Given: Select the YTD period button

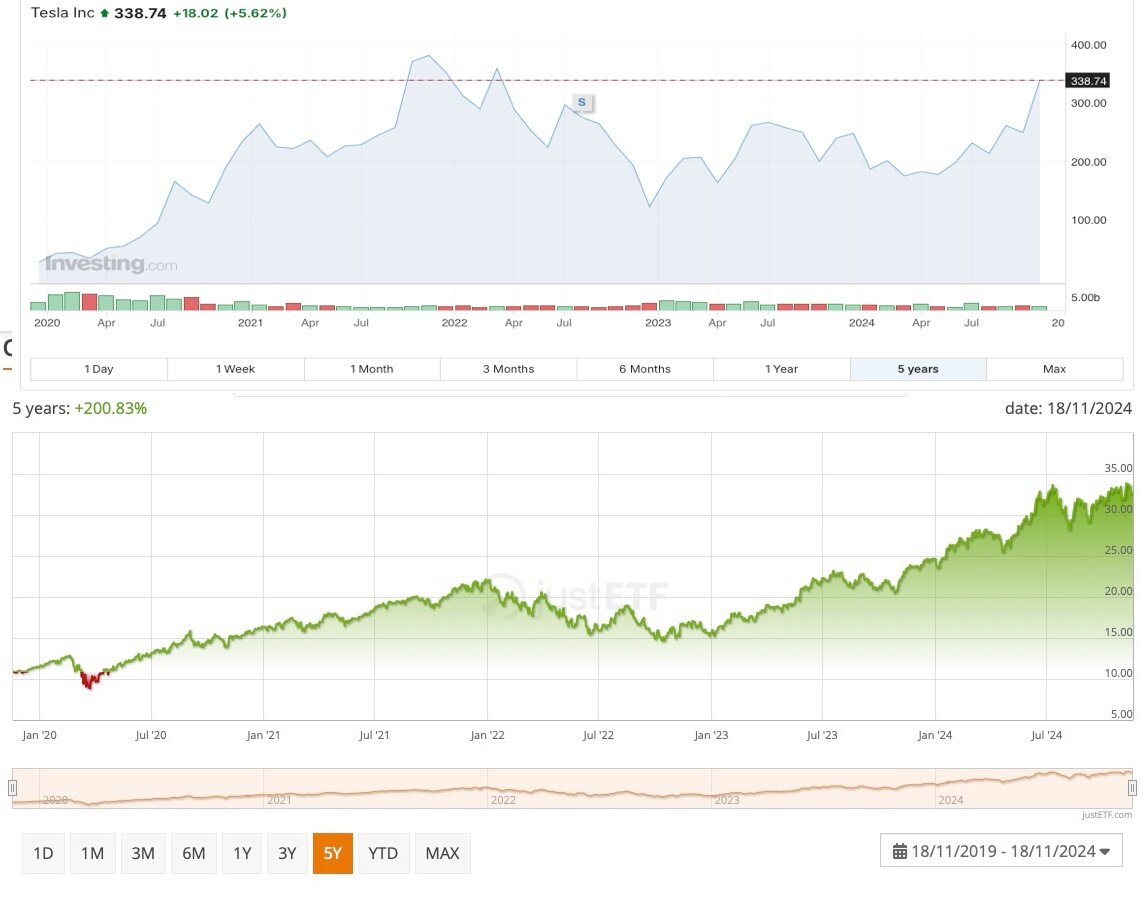Looking at the screenshot, I should pos(383,853).
